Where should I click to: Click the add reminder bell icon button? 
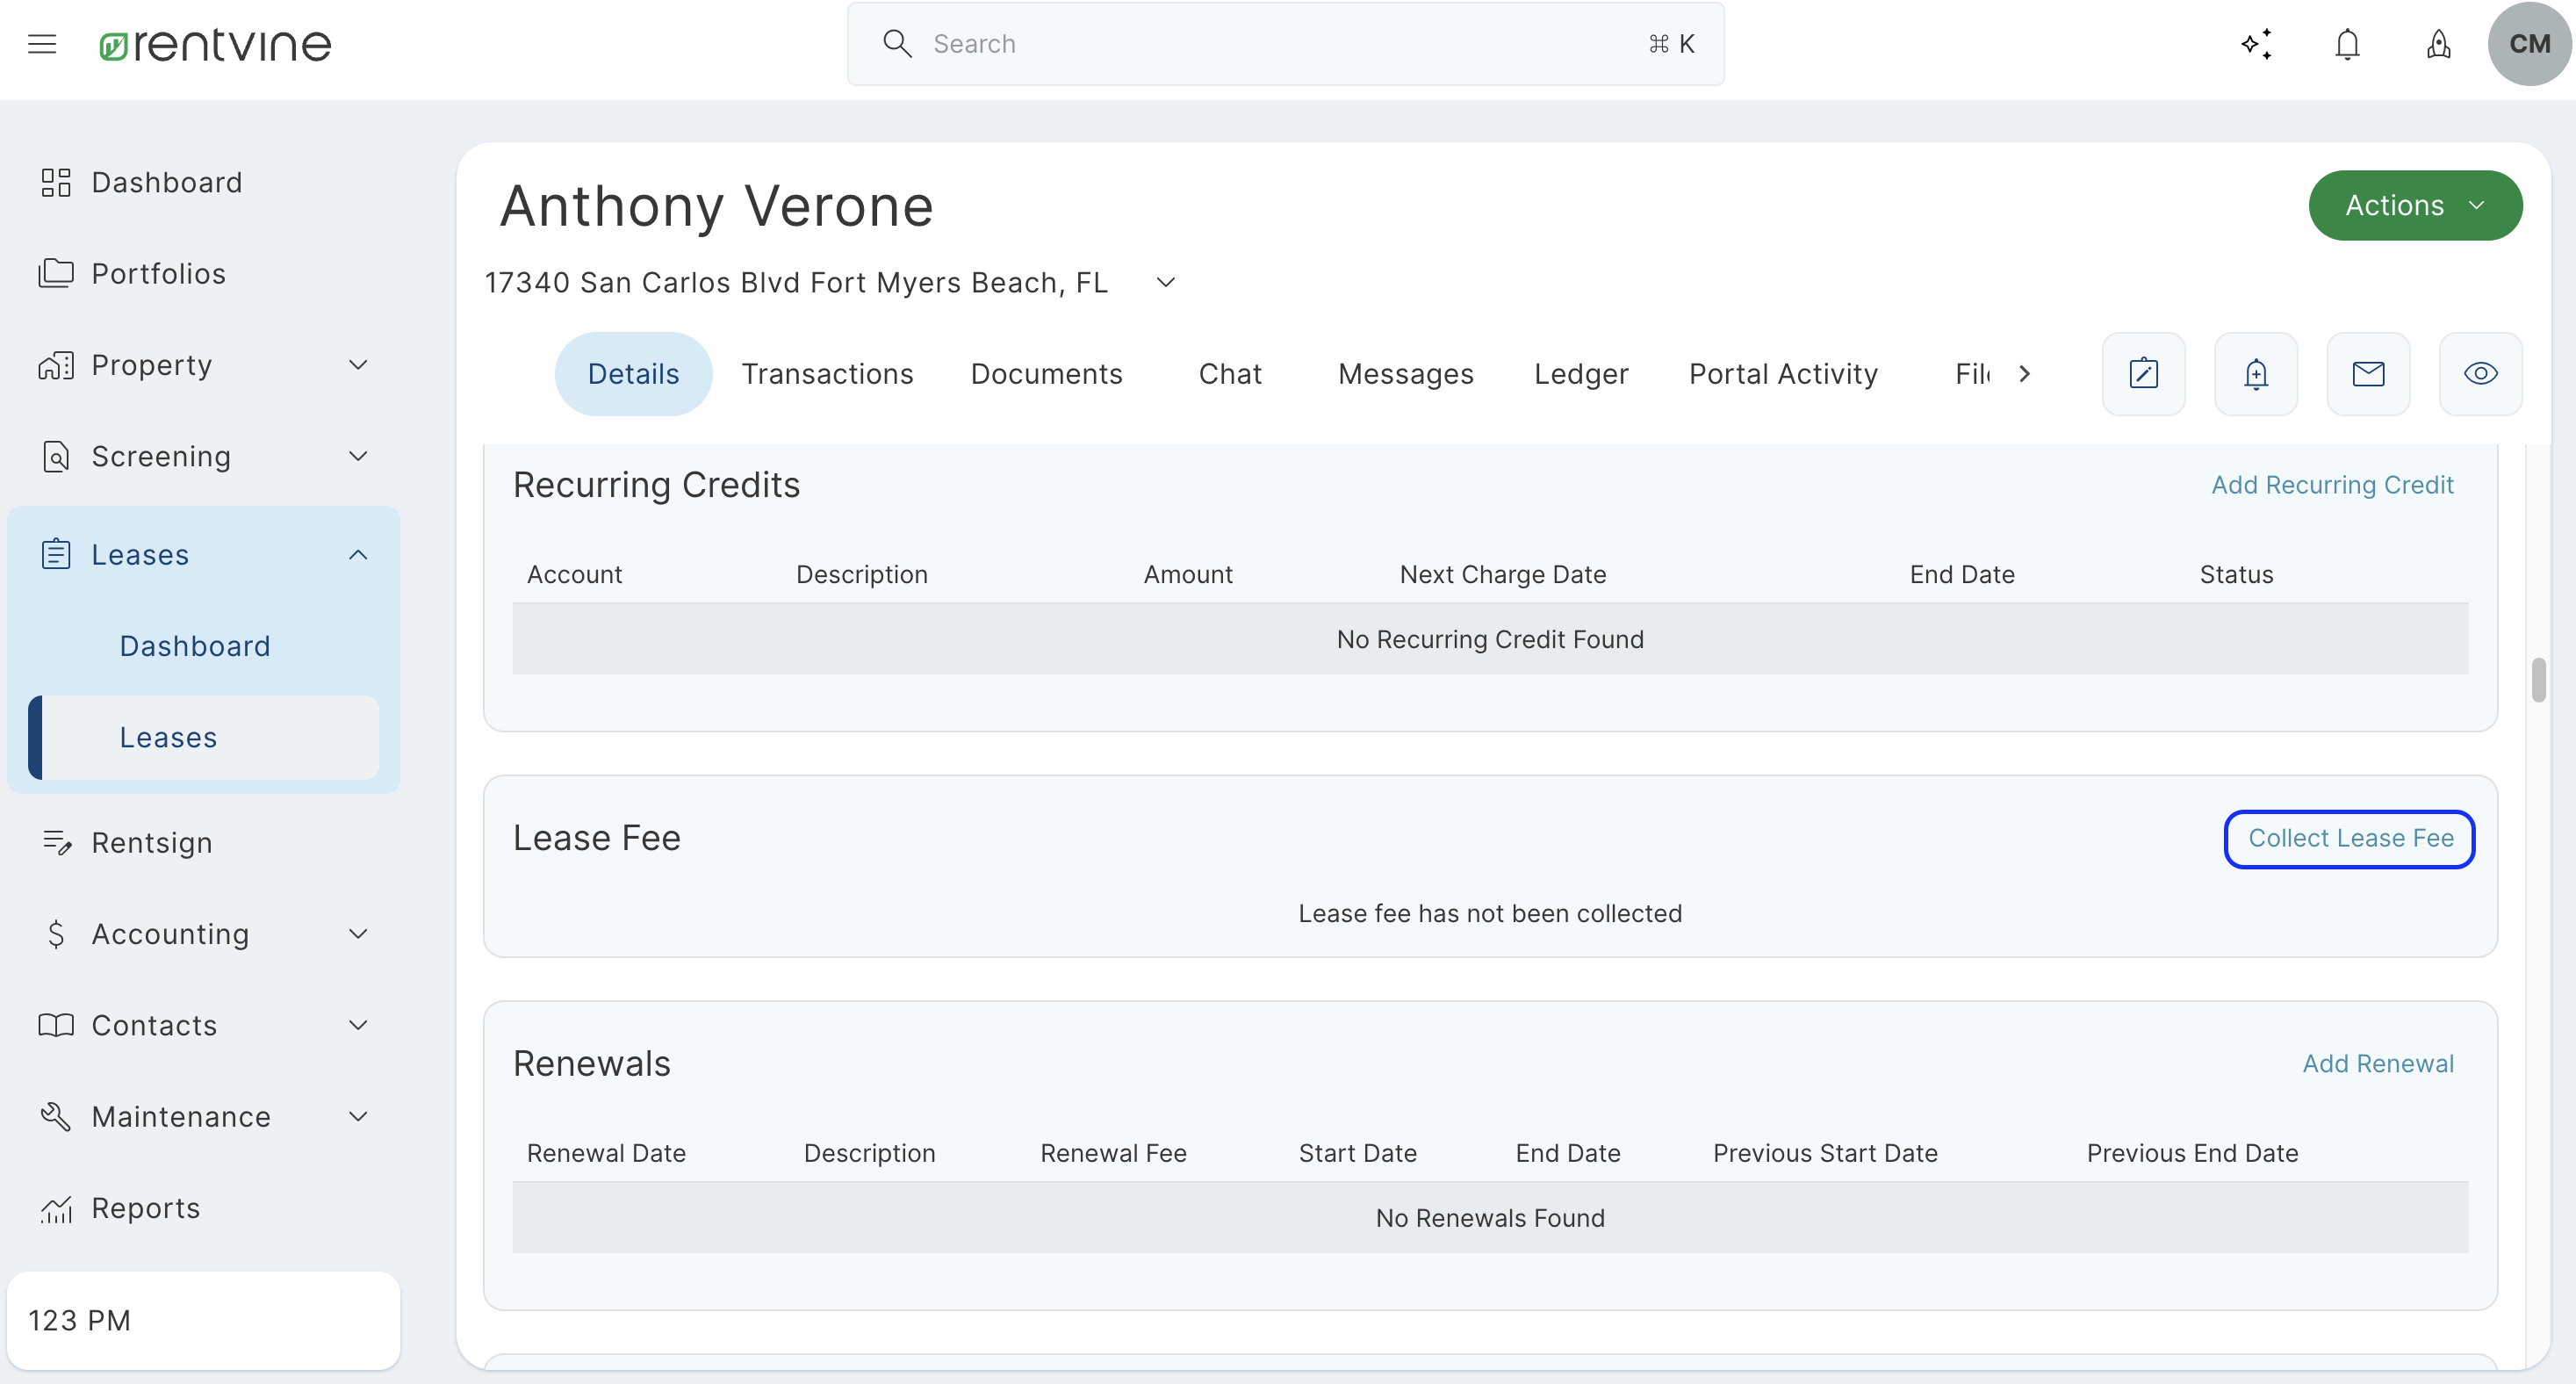point(2255,374)
